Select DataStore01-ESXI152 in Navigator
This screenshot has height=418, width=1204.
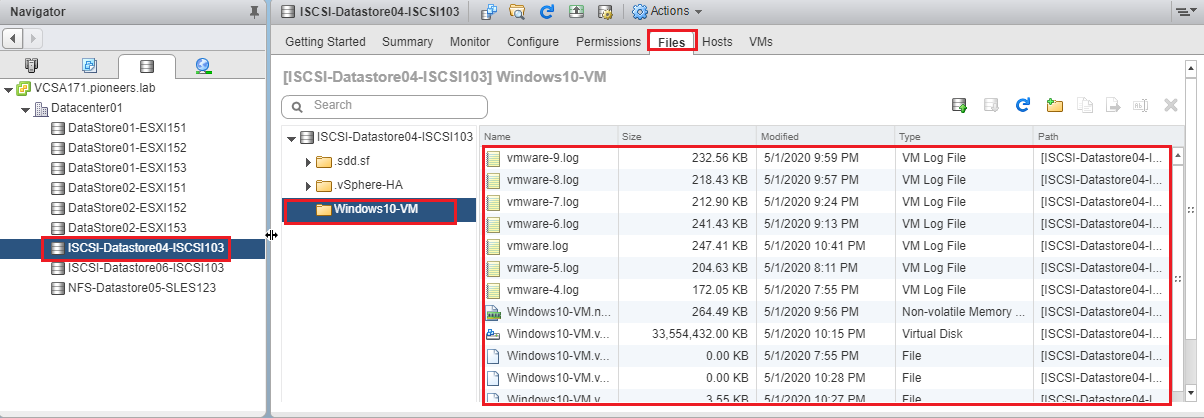pos(117,148)
